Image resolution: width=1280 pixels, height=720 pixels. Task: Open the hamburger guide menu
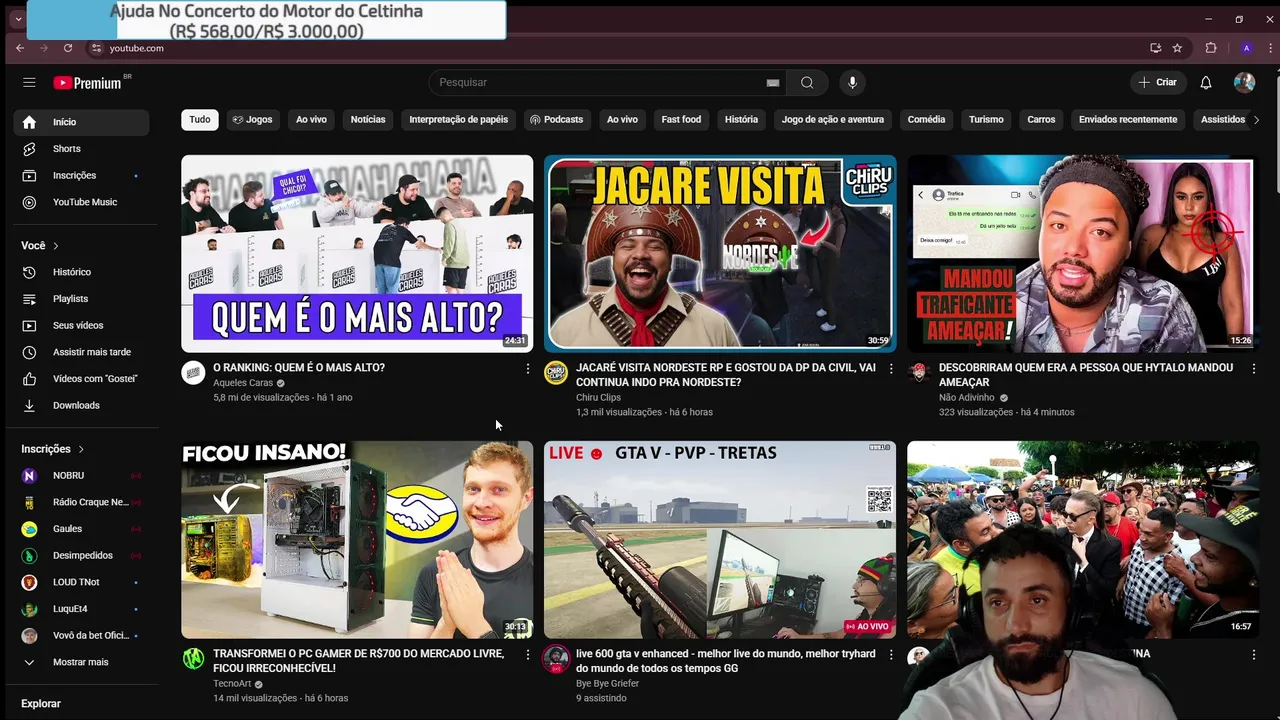click(29, 83)
